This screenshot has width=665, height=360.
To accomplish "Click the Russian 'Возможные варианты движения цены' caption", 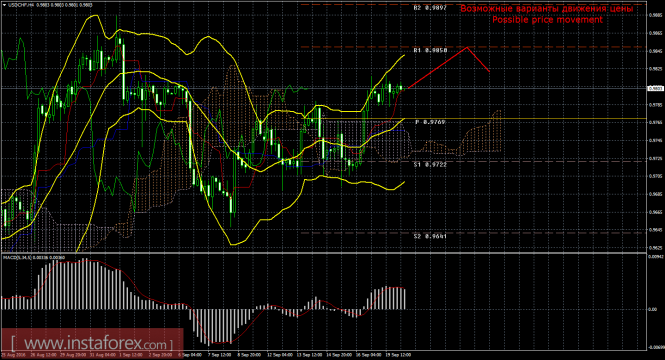I will (x=547, y=8).
